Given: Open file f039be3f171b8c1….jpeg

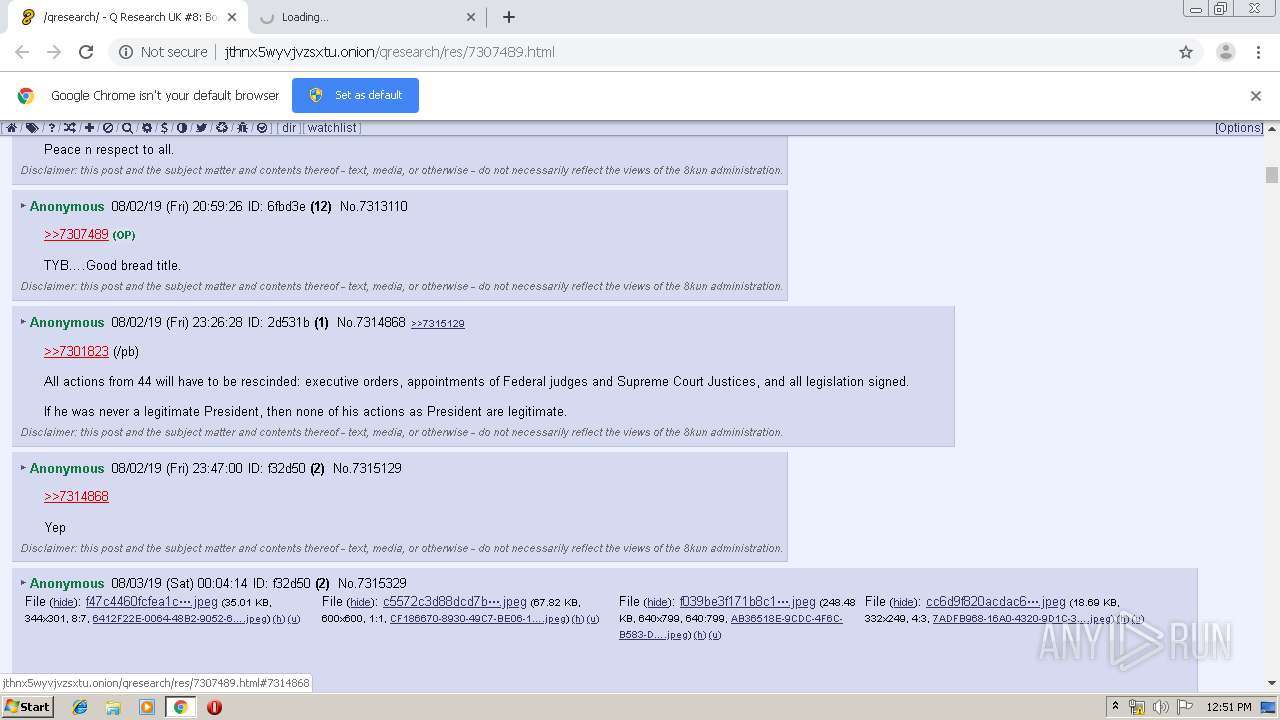Looking at the screenshot, I should coord(748,602).
